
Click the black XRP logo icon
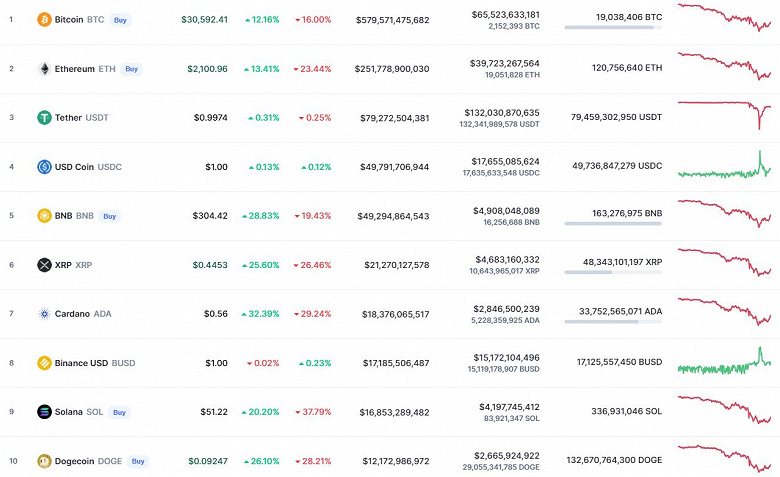(x=44, y=265)
